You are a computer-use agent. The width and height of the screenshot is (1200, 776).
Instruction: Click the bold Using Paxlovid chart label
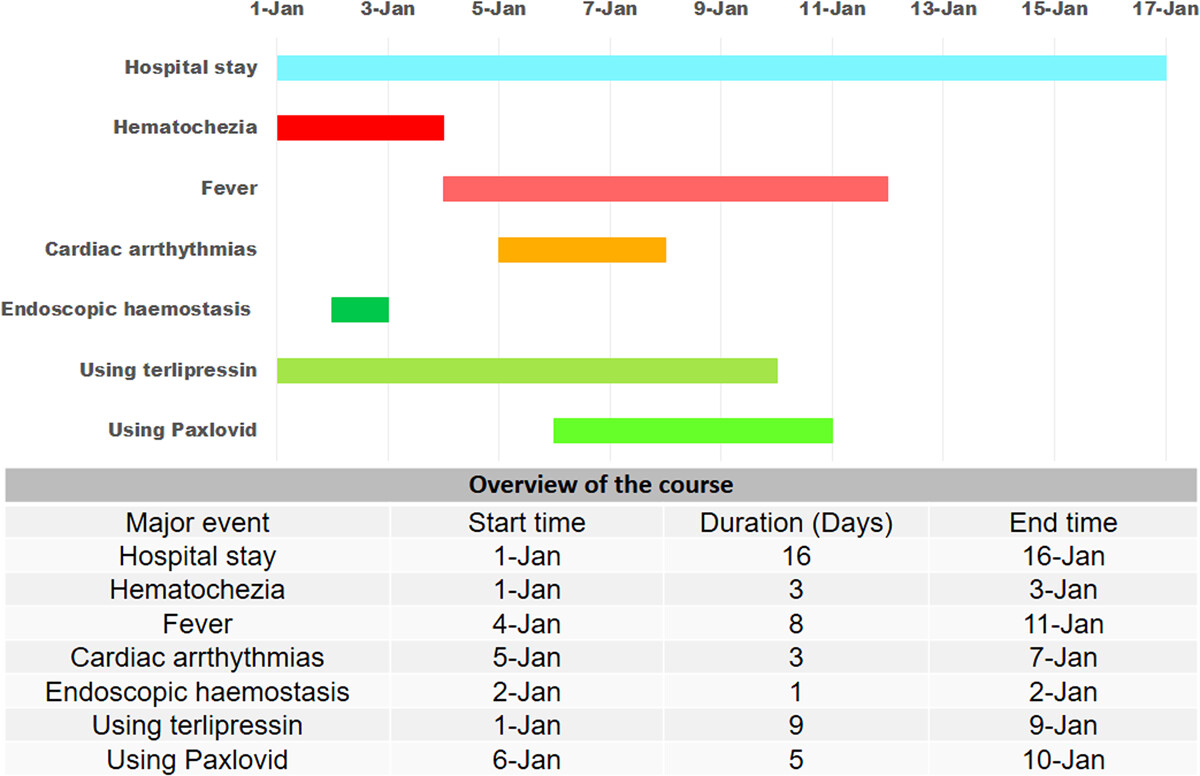[x=183, y=430]
